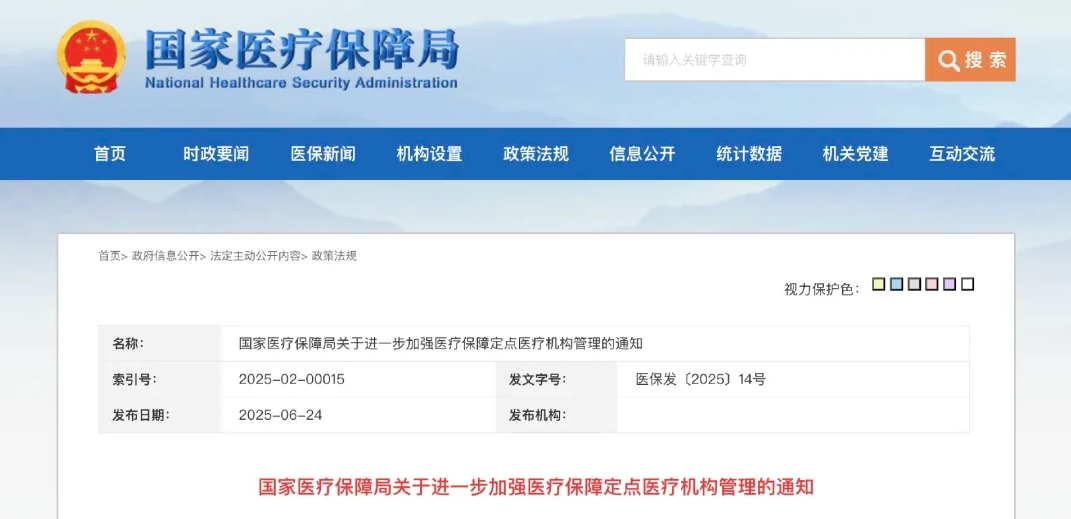Image resolution: width=1071 pixels, height=519 pixels.
Task: Navigate to 统计数据 page
Action: coord(749,154)
